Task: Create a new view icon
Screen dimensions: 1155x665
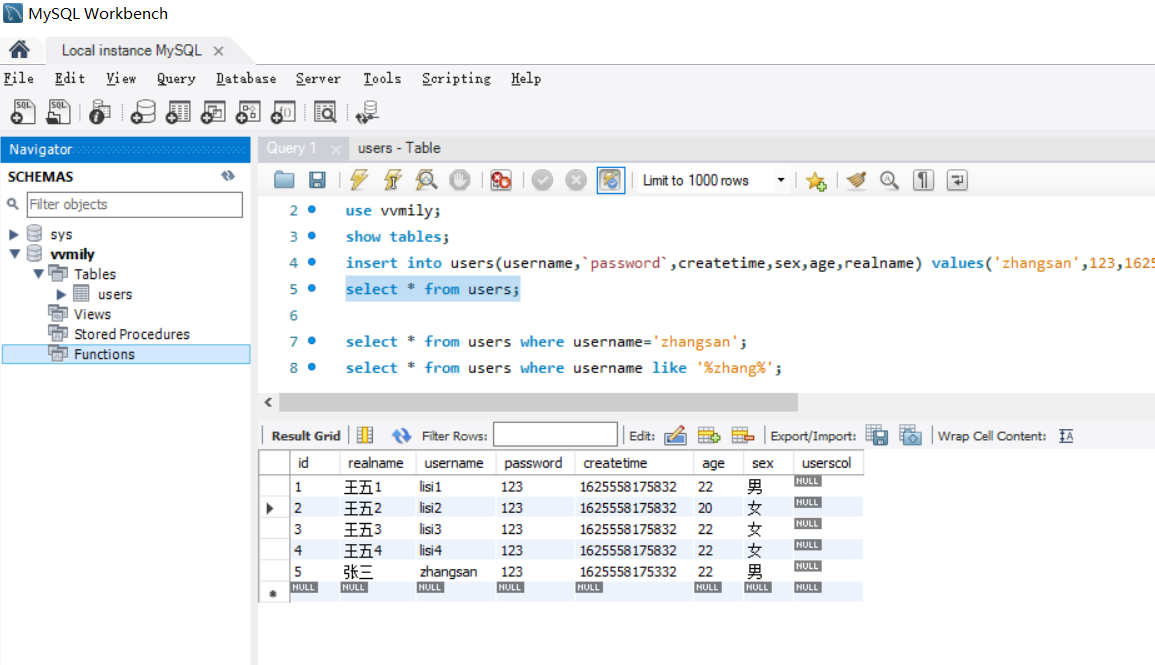Action: tap(213, 112)
